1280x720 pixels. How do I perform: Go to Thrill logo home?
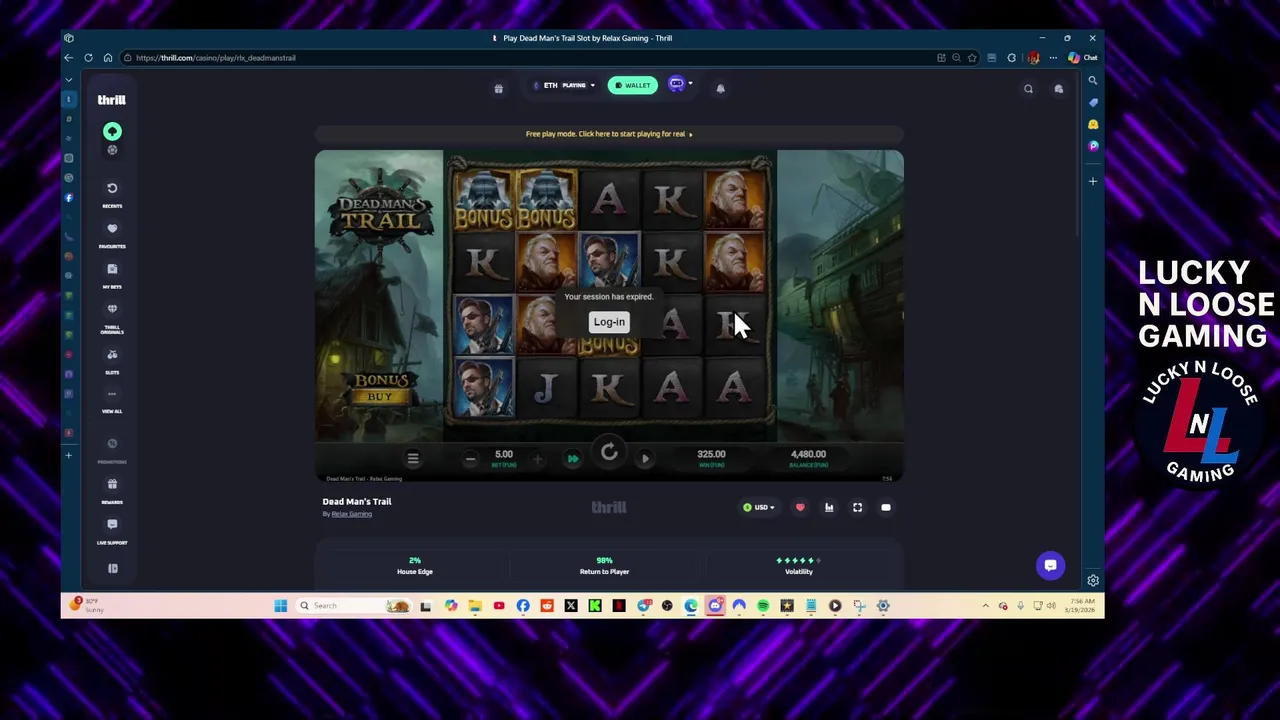coord(111,100)
